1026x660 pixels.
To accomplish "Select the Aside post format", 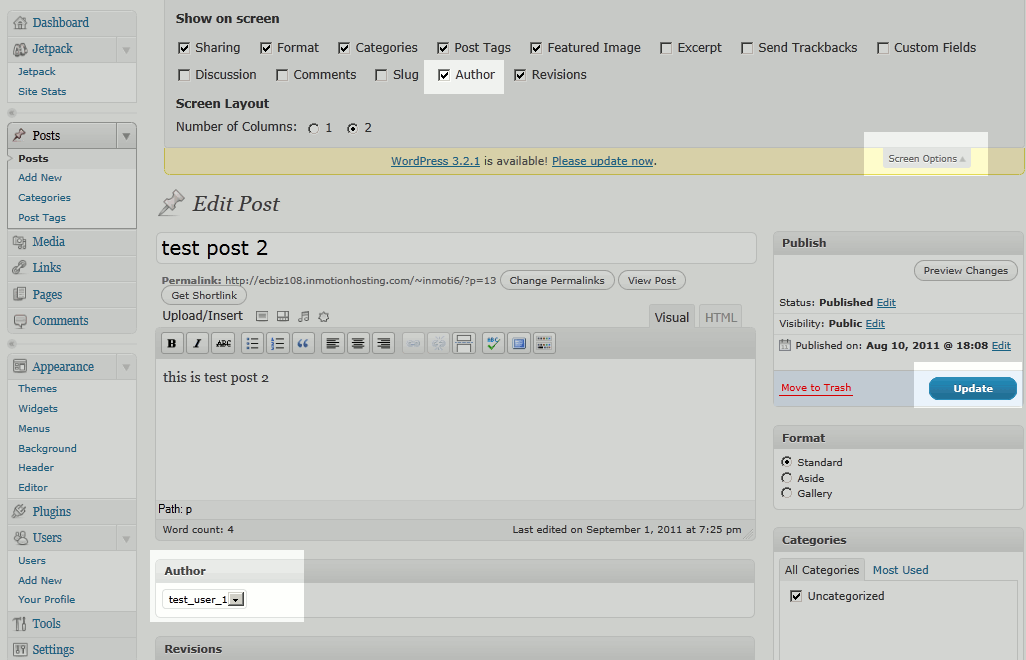I will 787,478.
